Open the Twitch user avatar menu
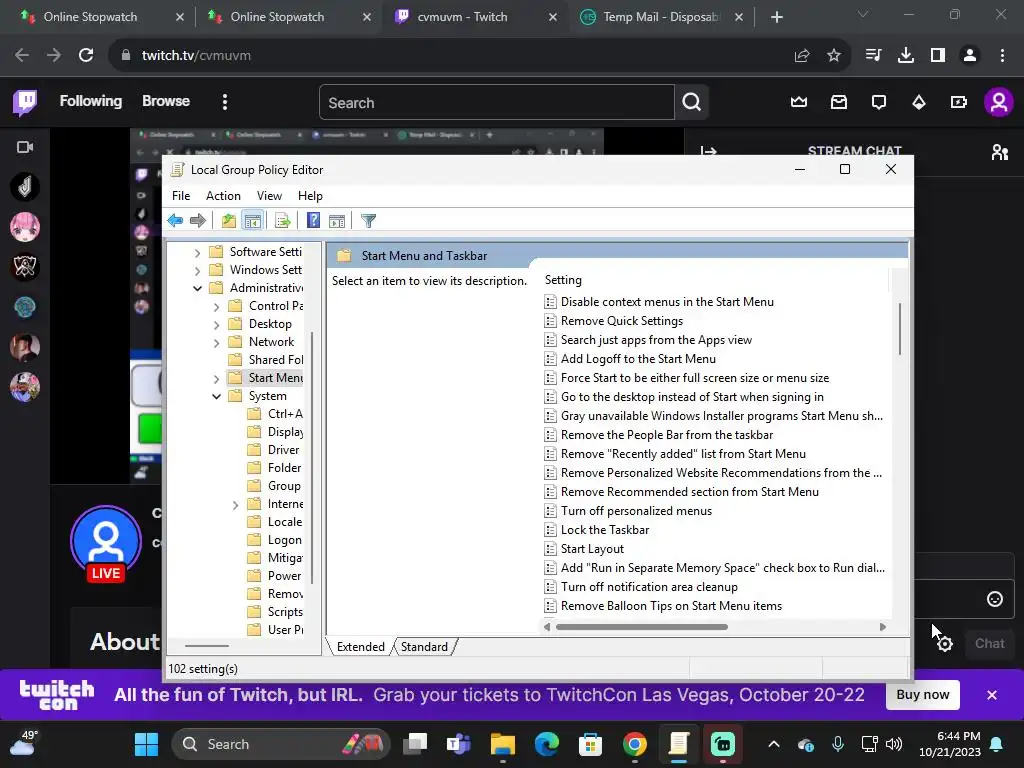 coord(999,102)
